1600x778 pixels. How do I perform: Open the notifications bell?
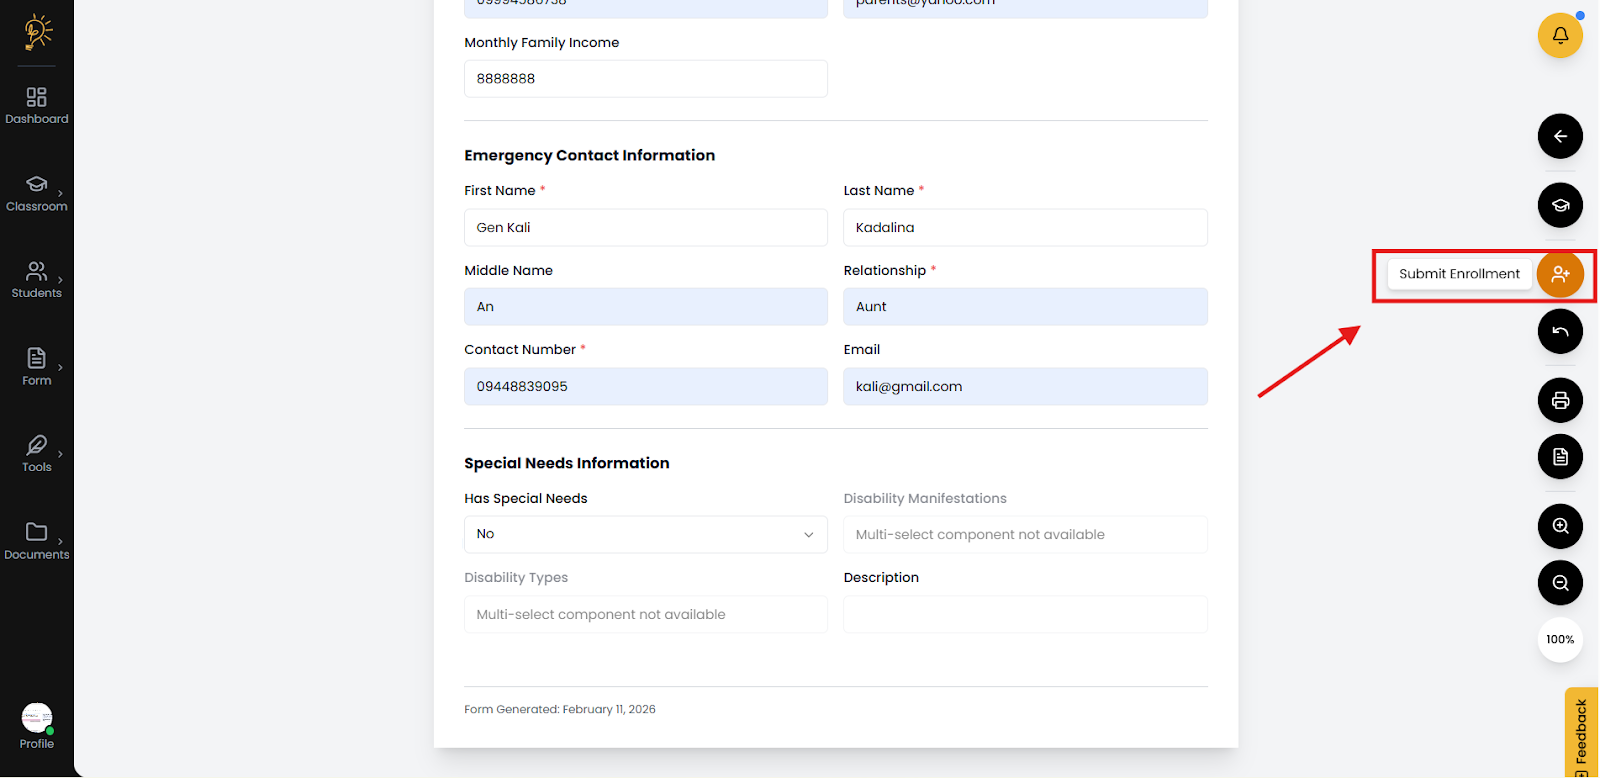(1559, 36)
